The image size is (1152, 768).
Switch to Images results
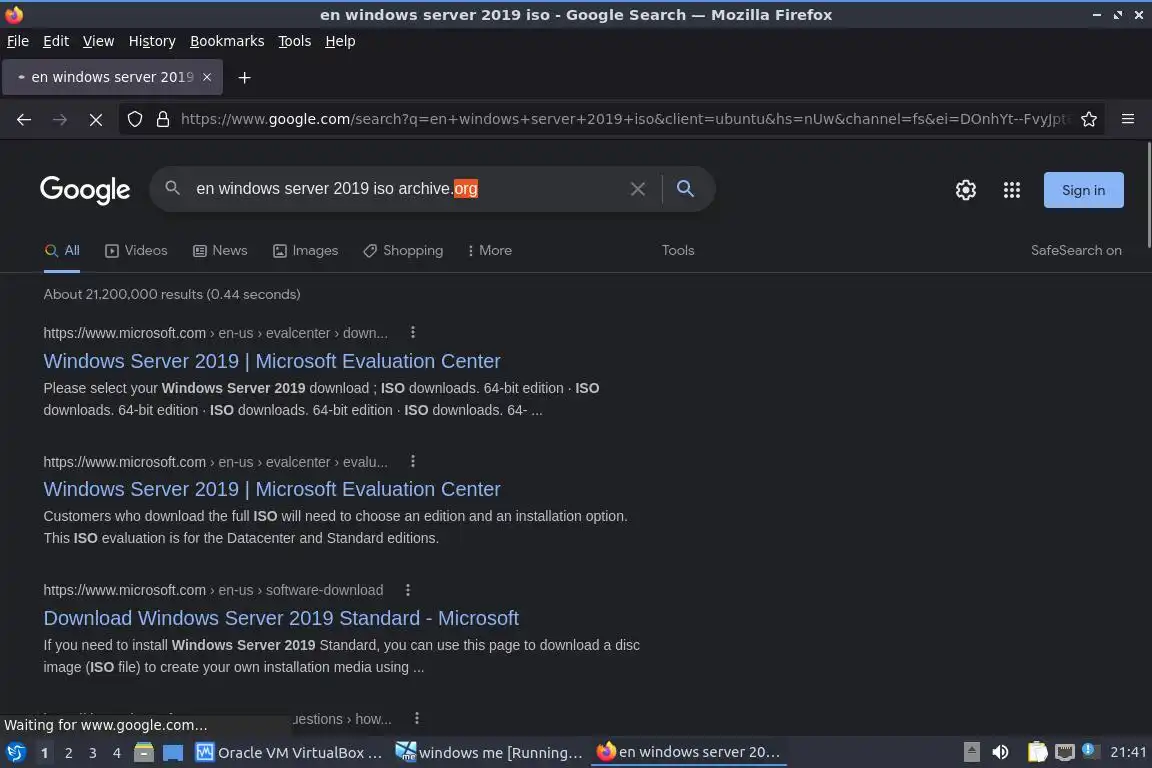(306, 251)
